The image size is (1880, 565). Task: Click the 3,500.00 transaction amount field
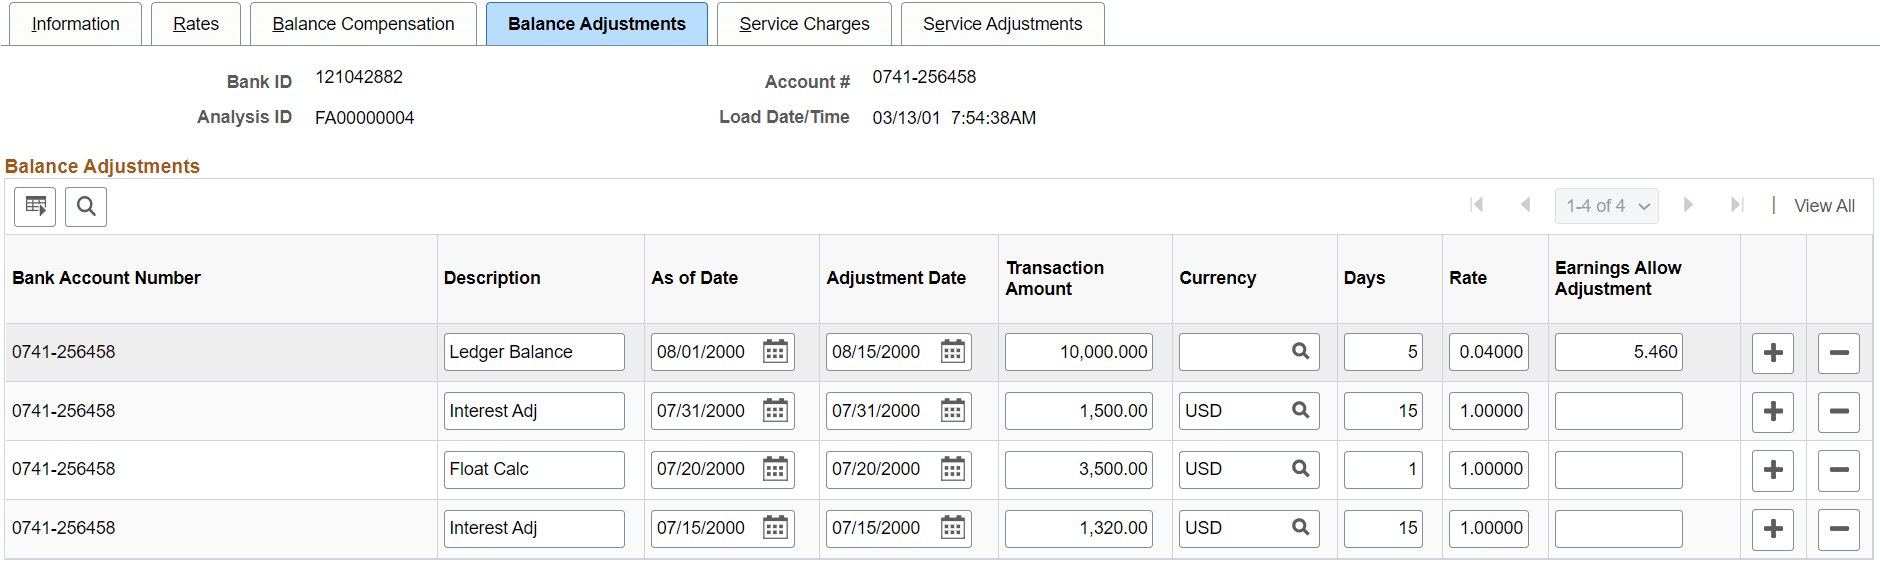(1079, 469)
